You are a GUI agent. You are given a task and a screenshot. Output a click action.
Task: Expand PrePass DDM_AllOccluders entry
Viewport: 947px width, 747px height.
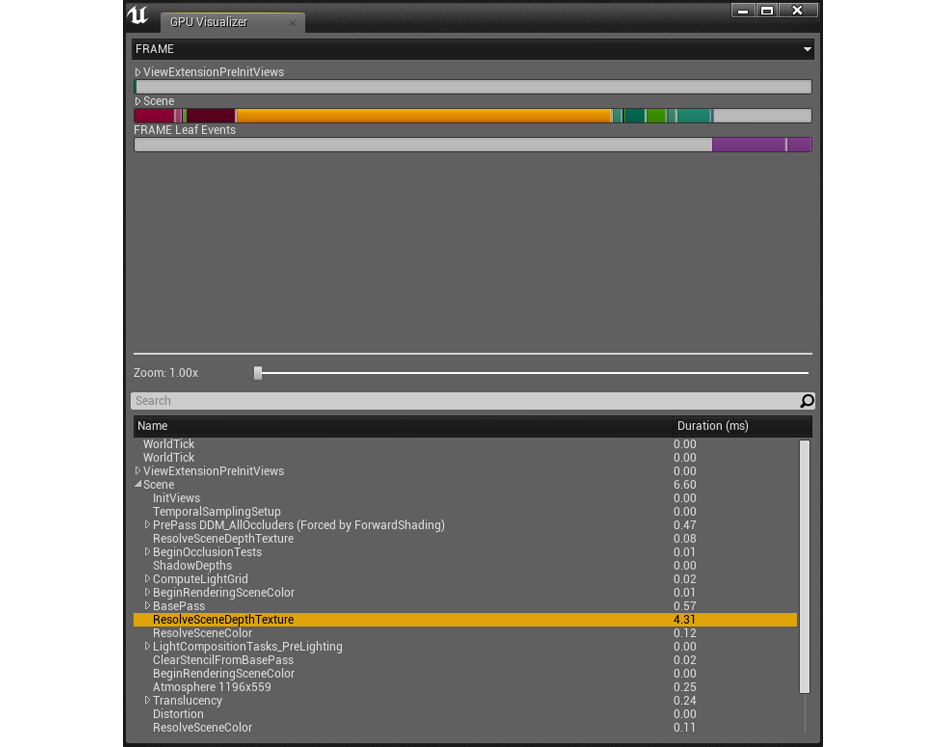click(x=148, y=526)
